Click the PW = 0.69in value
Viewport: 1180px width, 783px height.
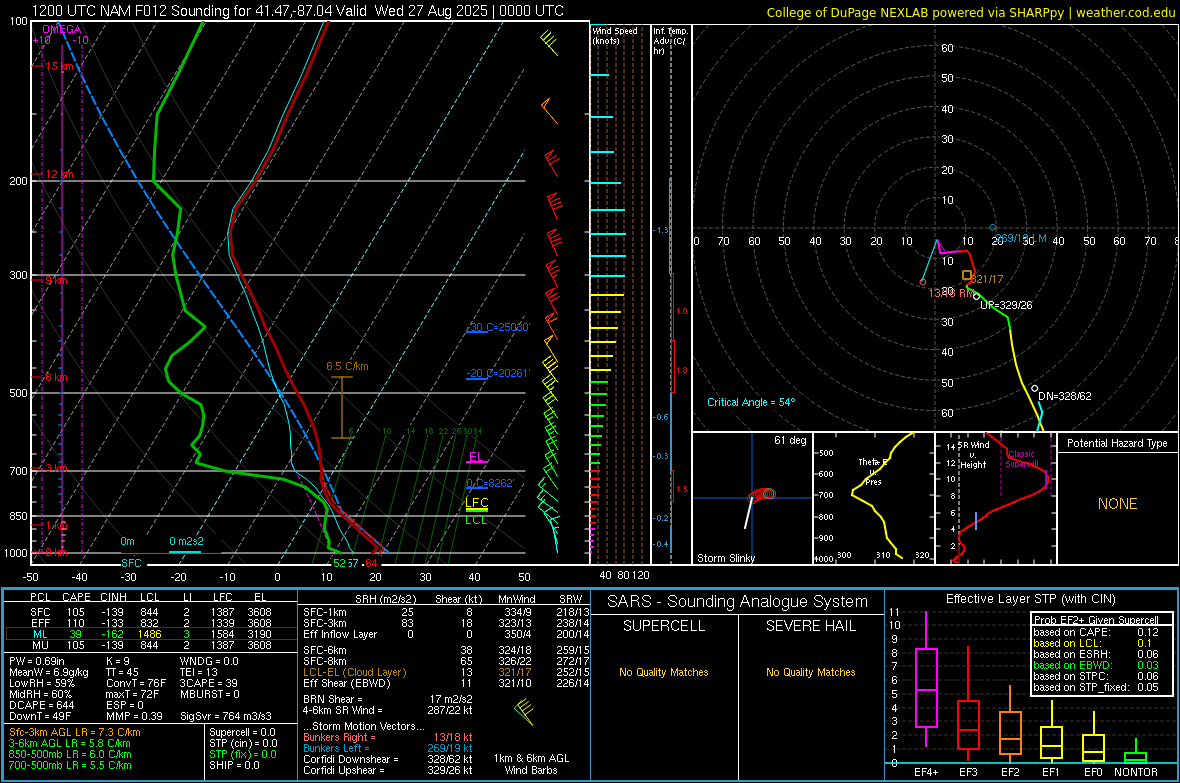36,661
